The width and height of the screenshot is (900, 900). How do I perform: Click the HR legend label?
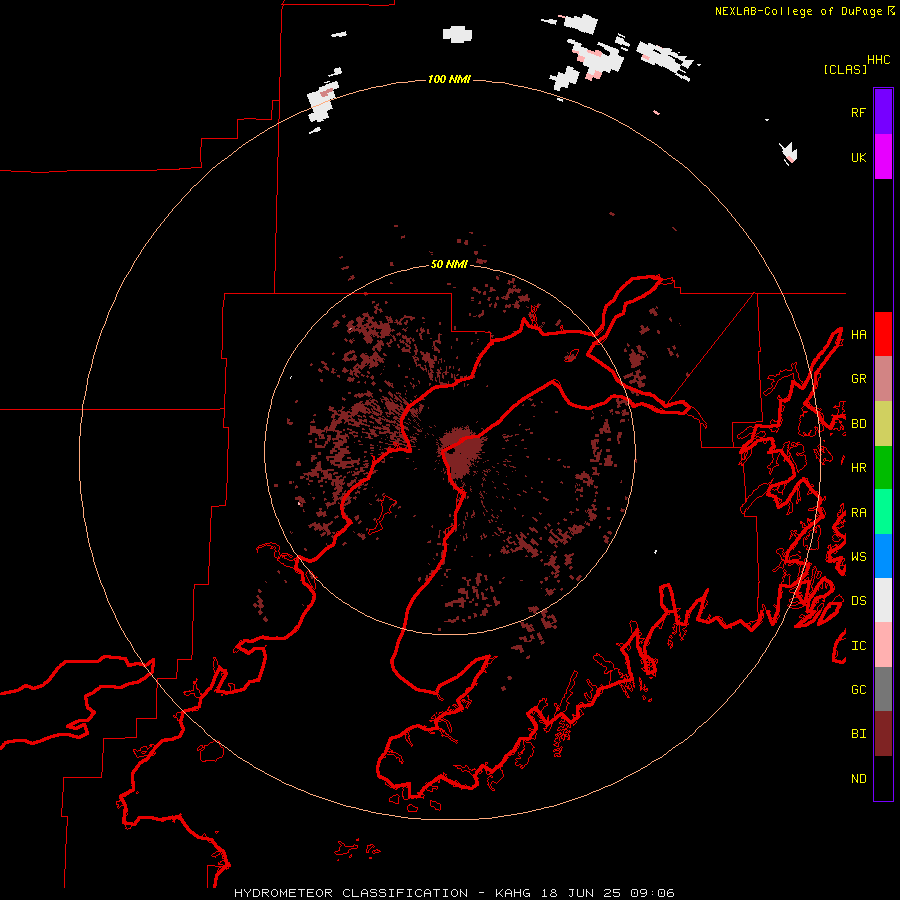(858, 468)
